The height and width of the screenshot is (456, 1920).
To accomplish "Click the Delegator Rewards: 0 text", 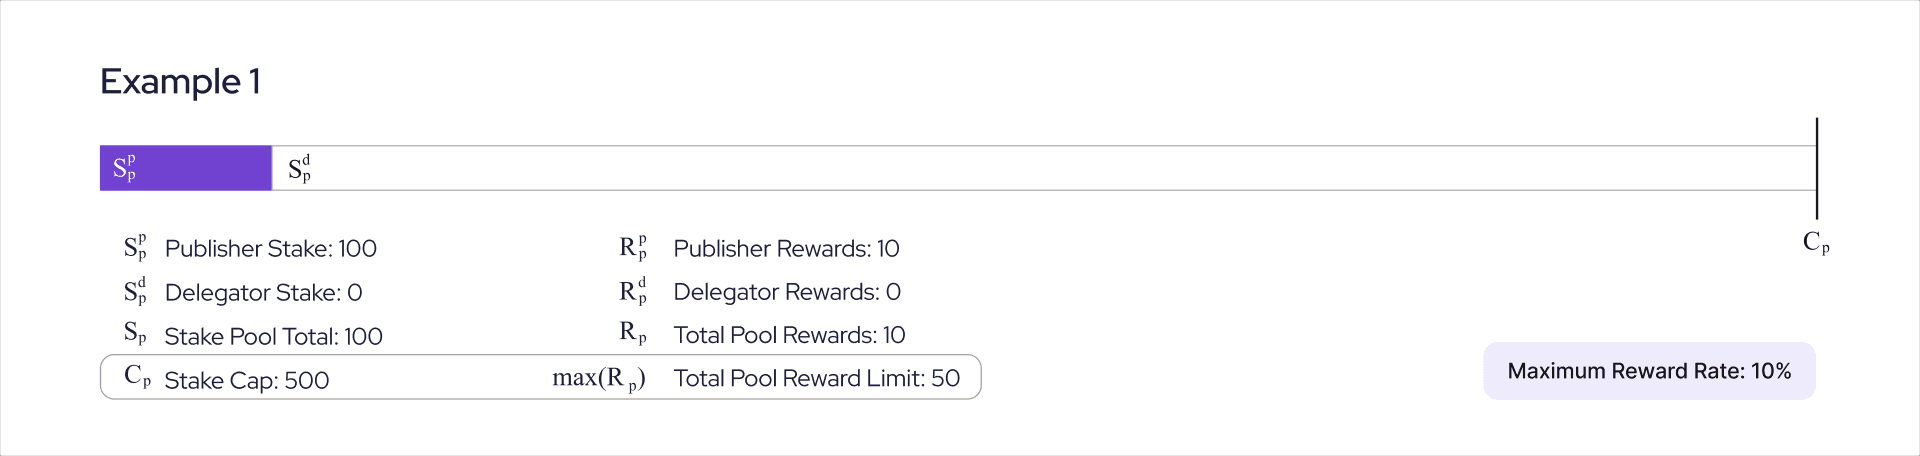I will [x=786, y=292].
